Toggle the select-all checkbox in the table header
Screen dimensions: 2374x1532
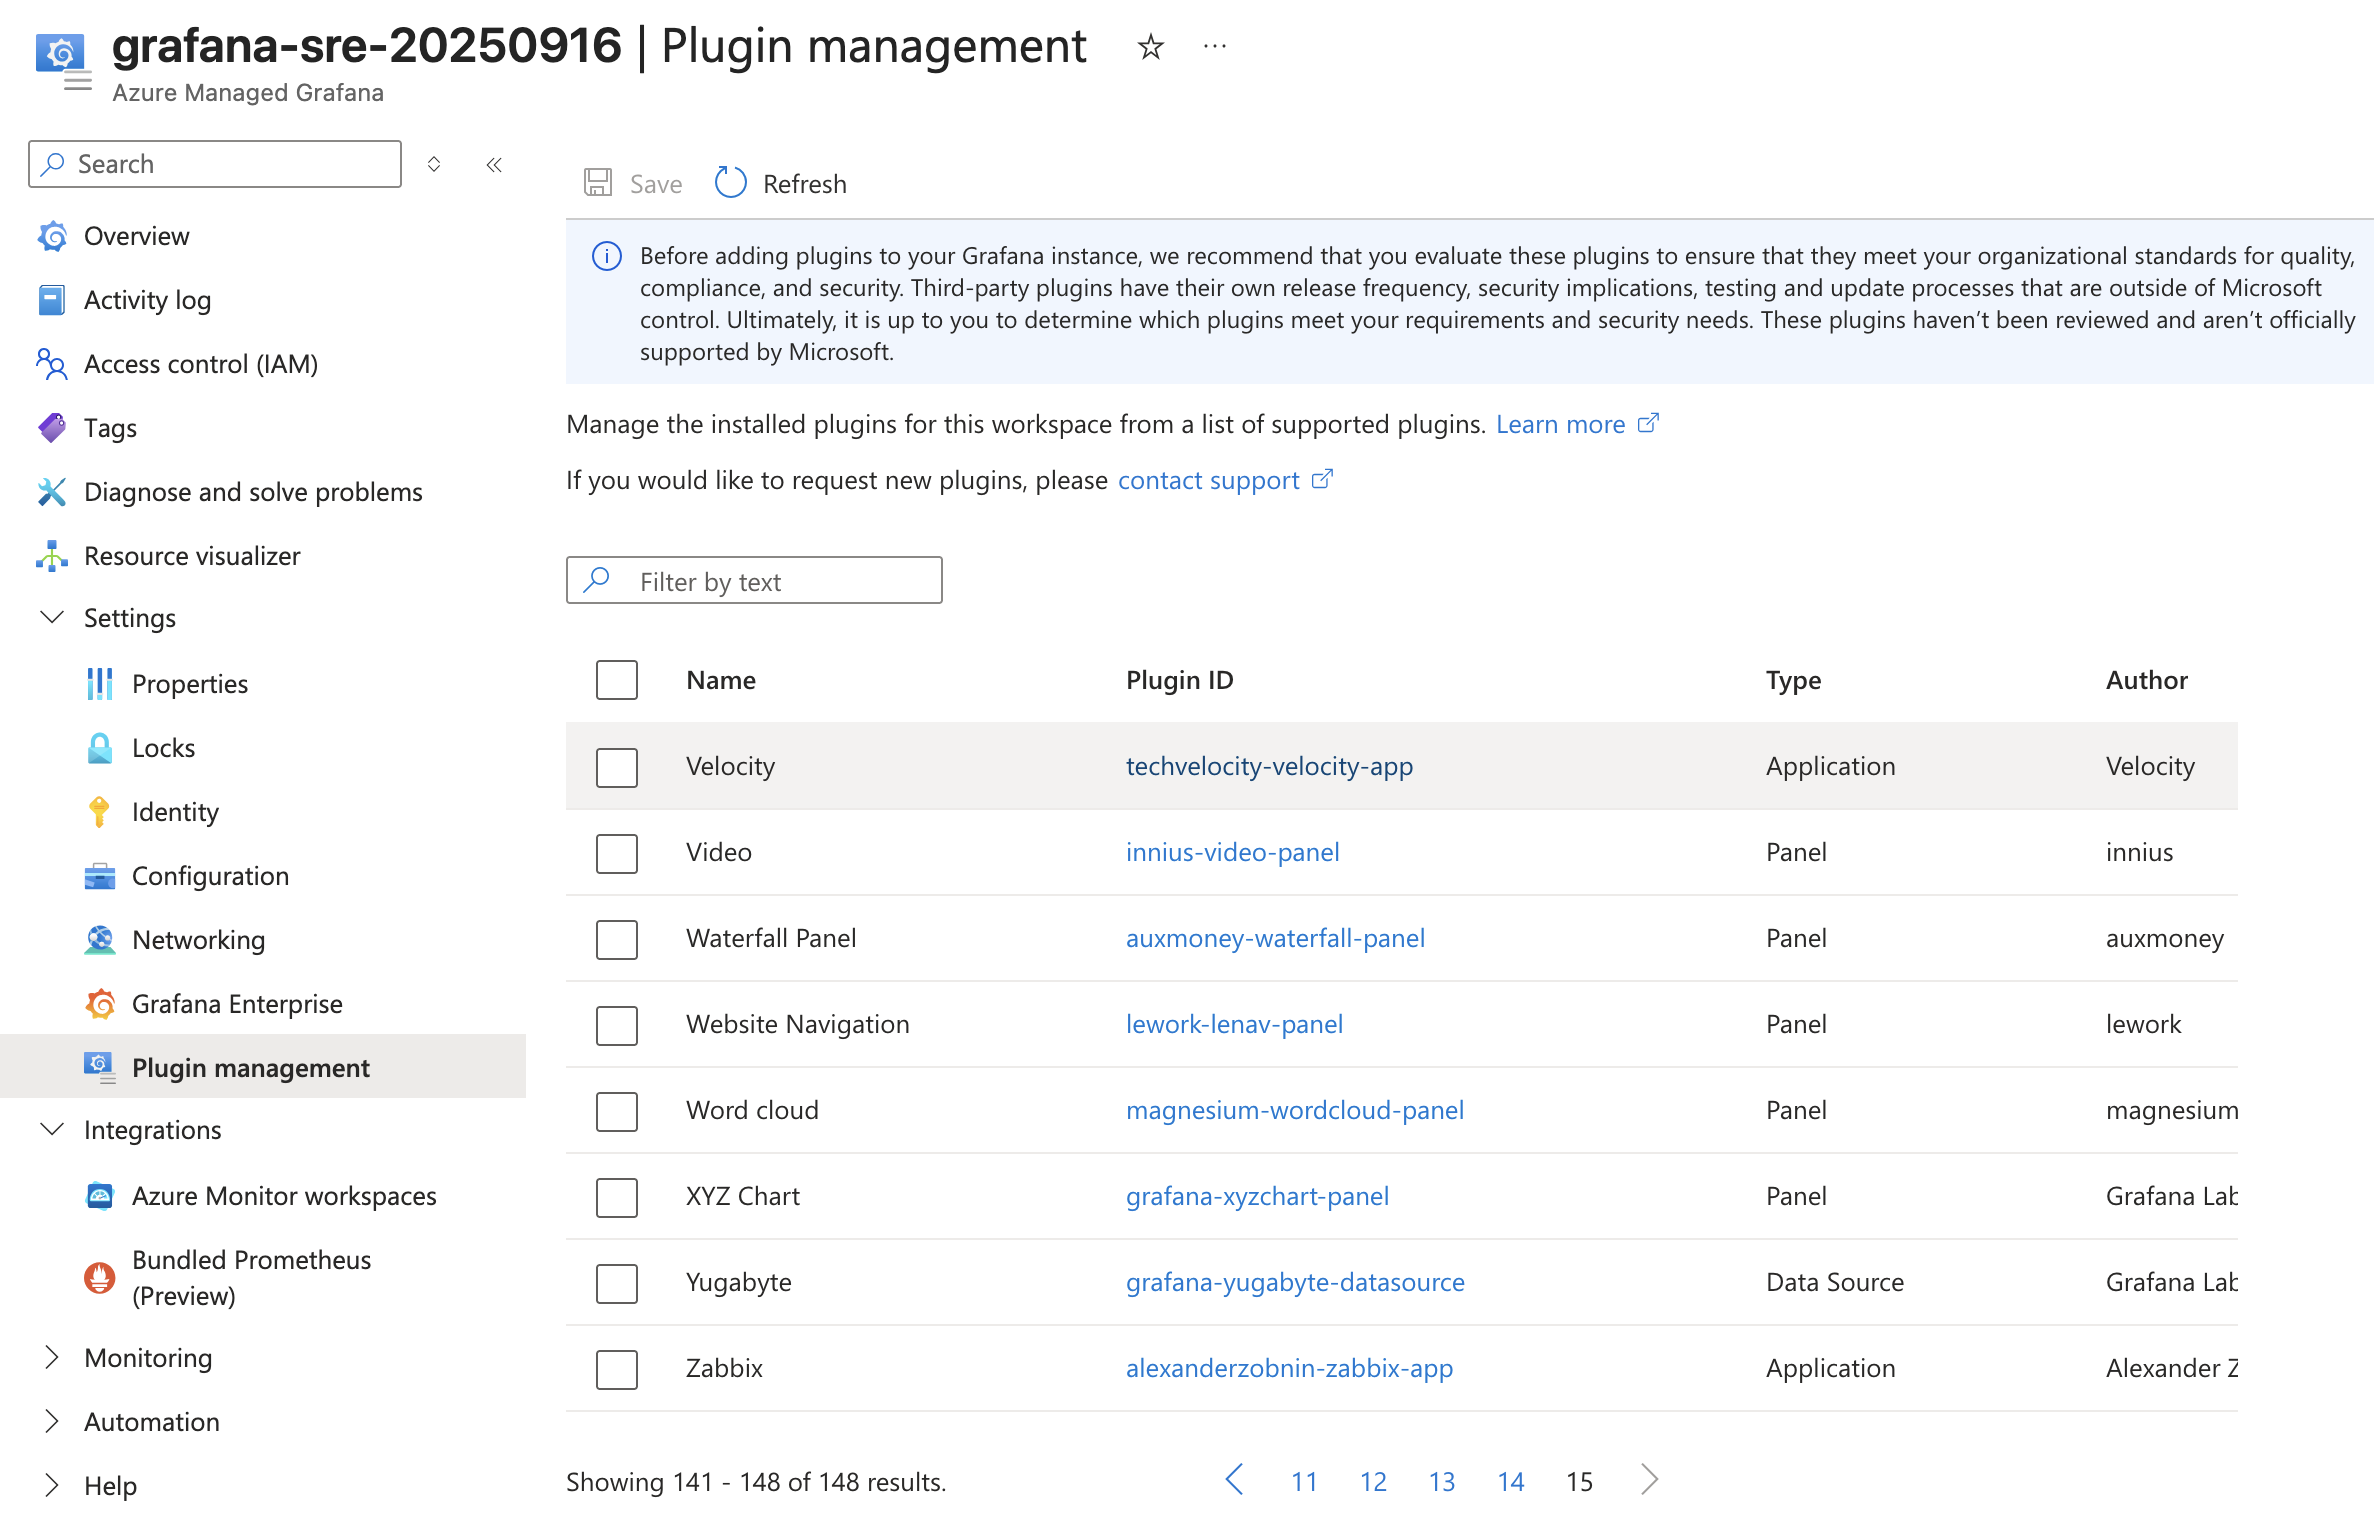coord(616,680)
